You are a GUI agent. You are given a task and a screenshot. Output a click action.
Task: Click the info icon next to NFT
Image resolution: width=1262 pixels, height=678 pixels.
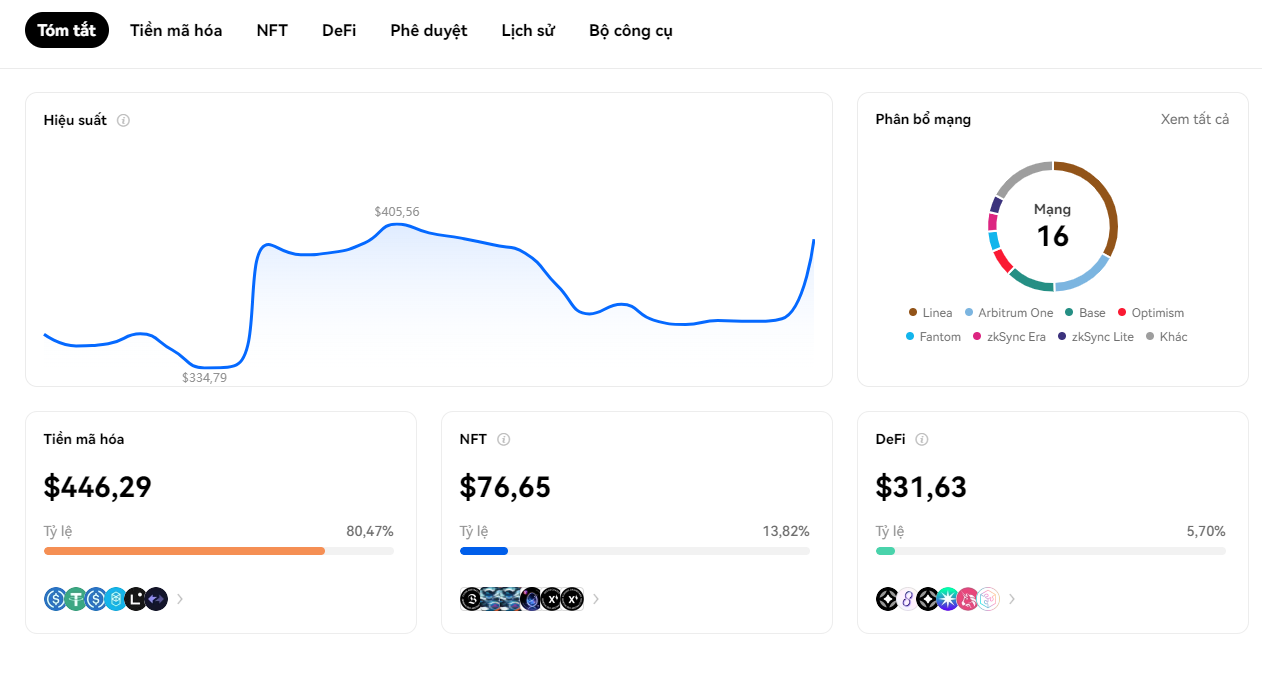click(x=504, y=439)
